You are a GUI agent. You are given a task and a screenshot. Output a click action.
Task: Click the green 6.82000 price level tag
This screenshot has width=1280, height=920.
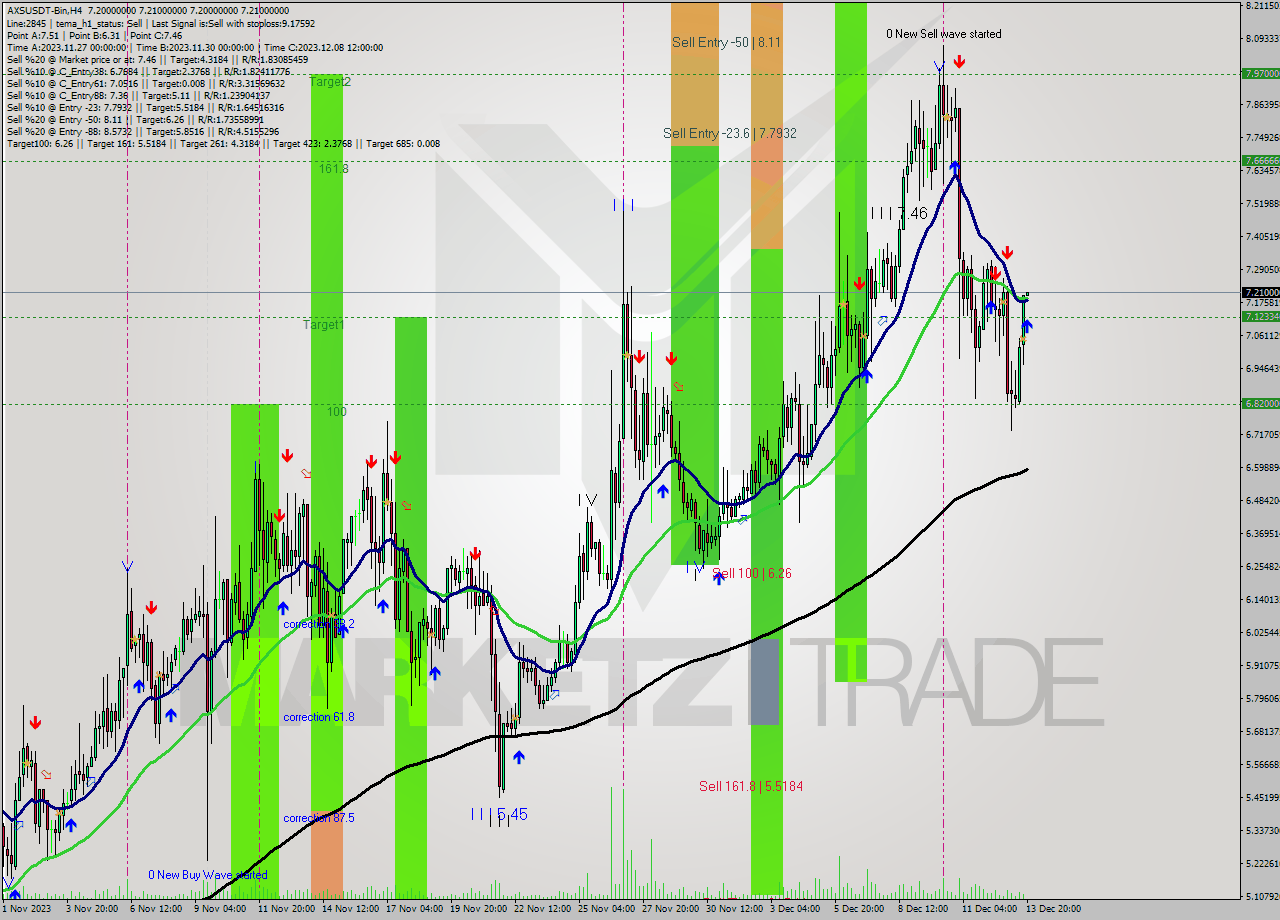[x=1260, y=403]
